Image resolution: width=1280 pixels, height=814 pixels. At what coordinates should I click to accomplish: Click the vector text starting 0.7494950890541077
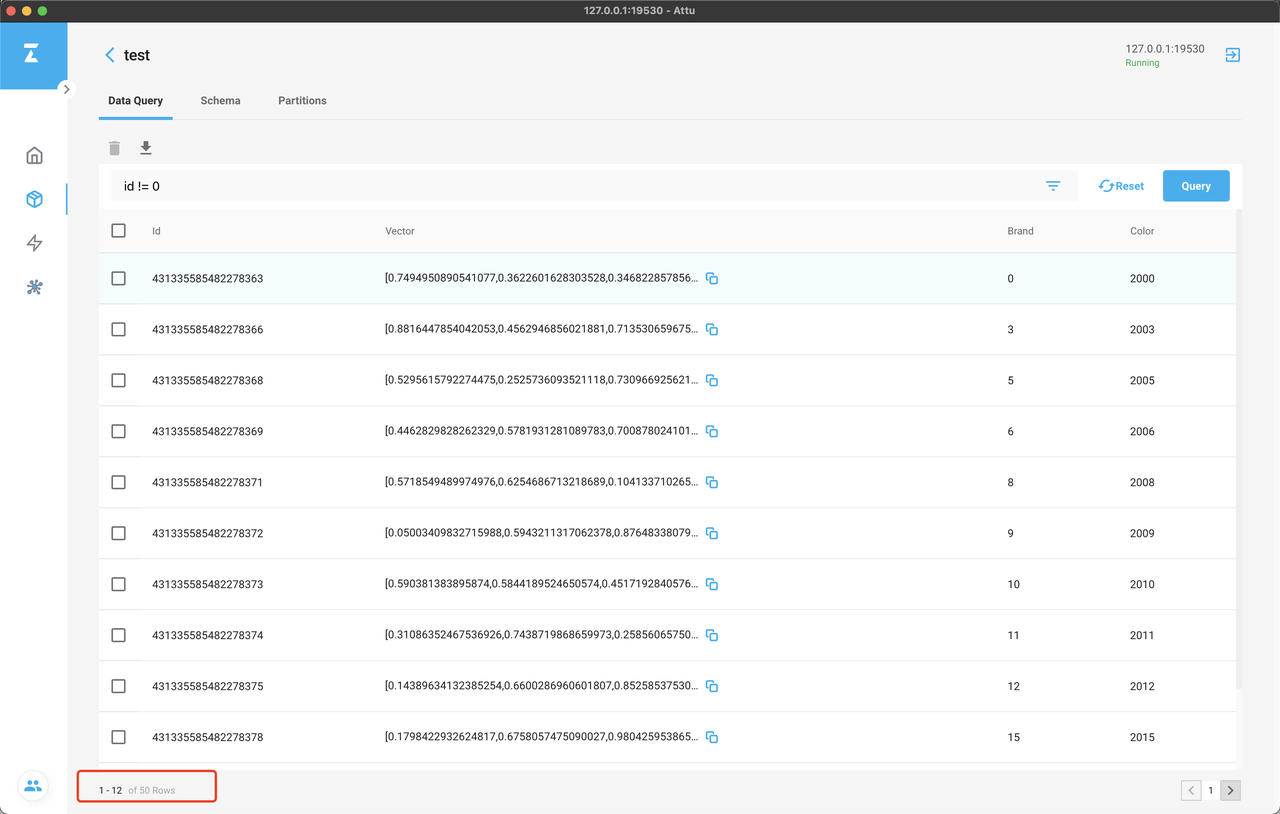pos(541,279)
